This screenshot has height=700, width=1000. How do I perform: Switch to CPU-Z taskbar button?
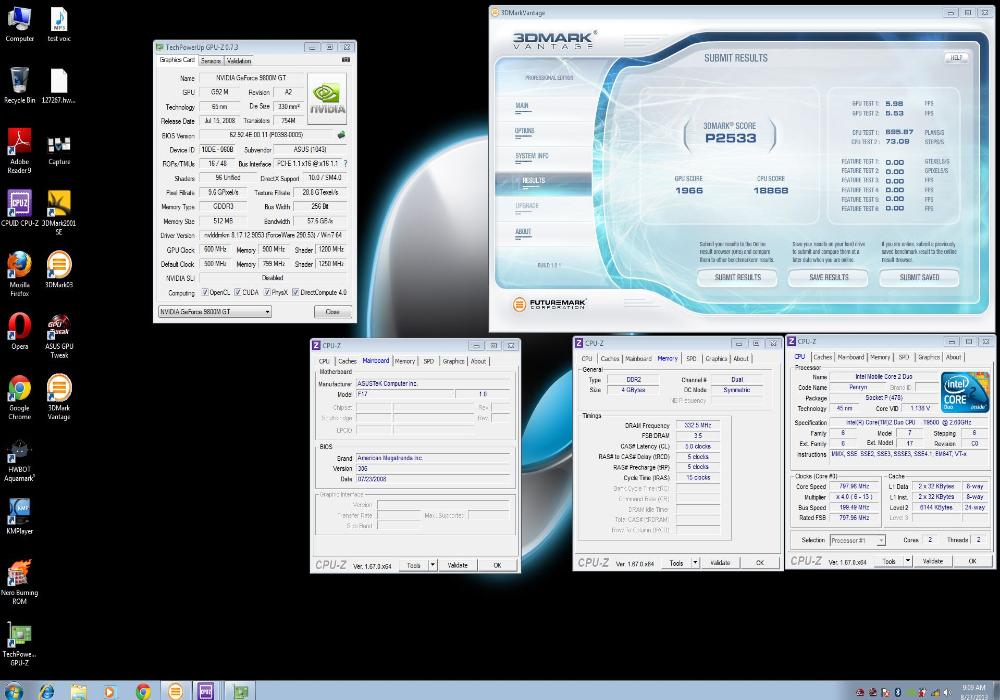[205, 691]
